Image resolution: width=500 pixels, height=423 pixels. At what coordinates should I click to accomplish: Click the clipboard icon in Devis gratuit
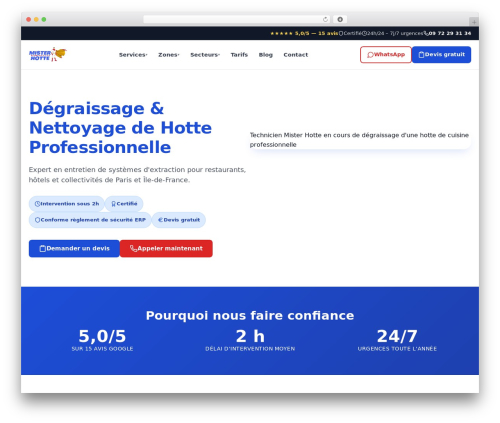421,55
